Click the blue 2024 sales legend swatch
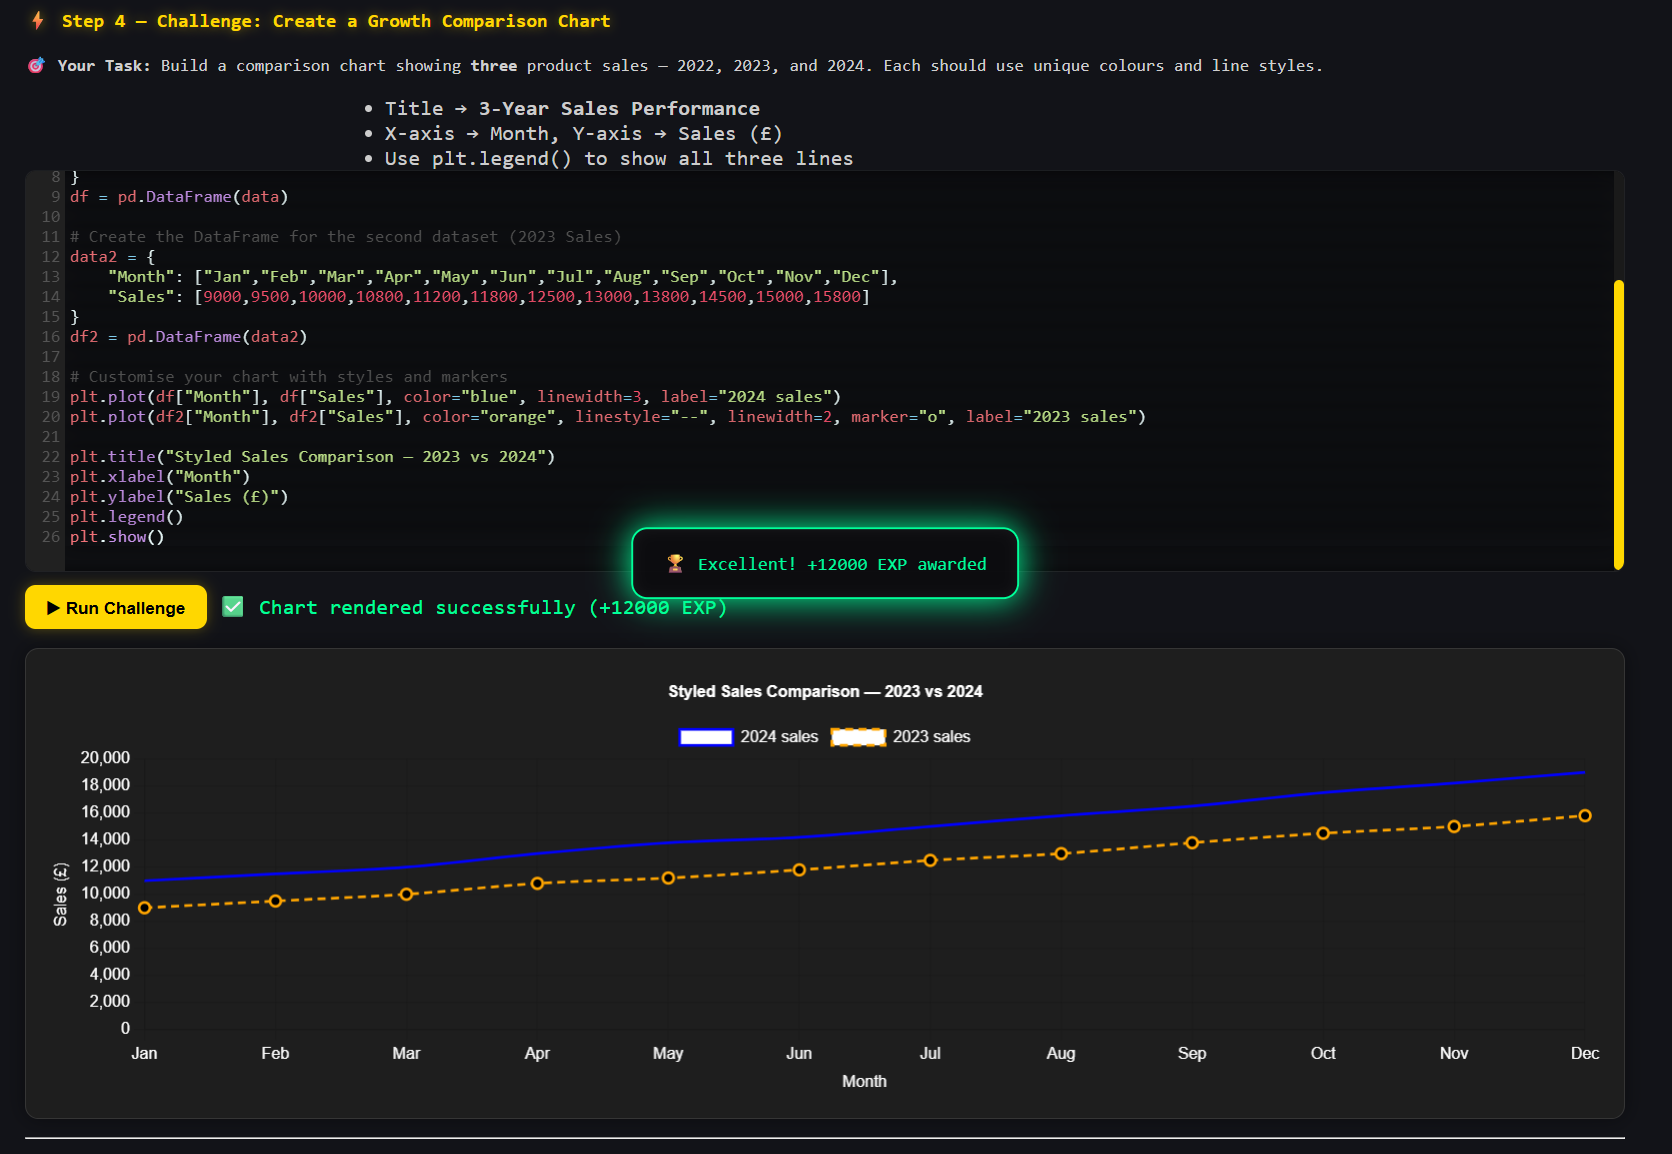This screenshot has width=1672, height=1154. pyautogui.click(x=706, y=737)
